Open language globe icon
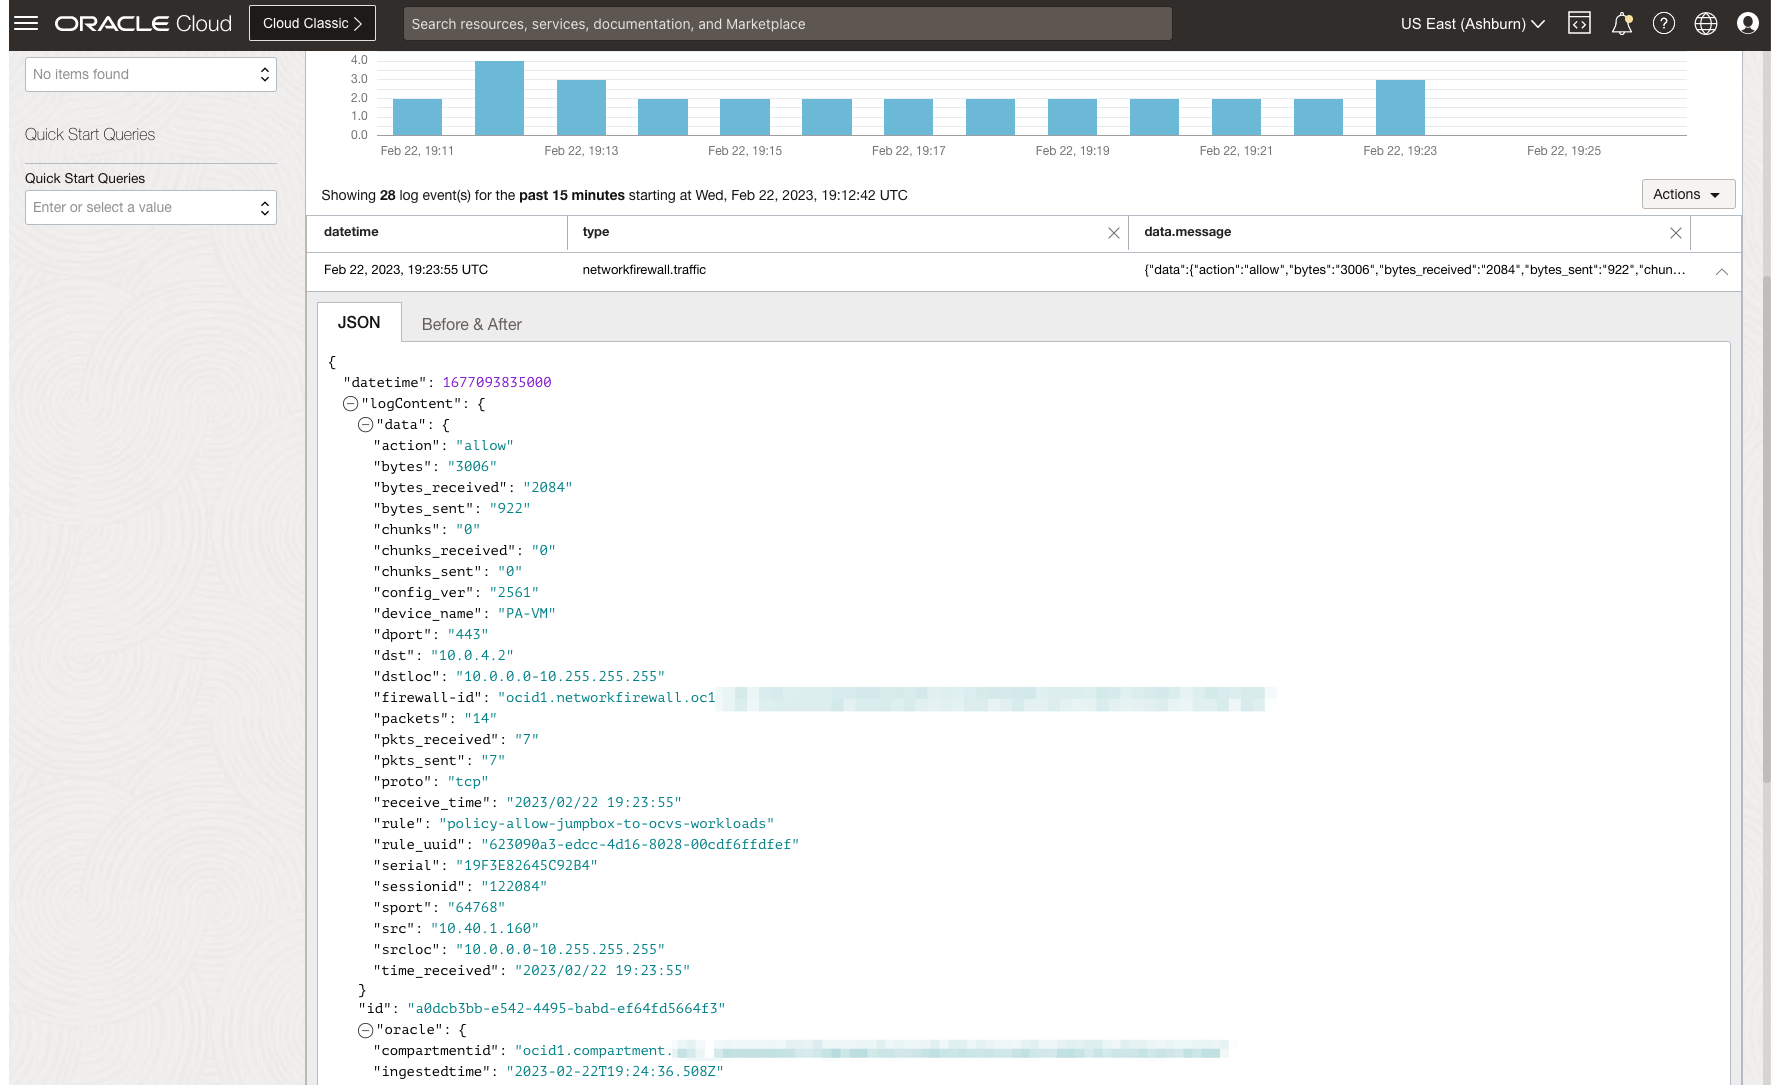The image size is (1771, 1085). (1706, 23)
